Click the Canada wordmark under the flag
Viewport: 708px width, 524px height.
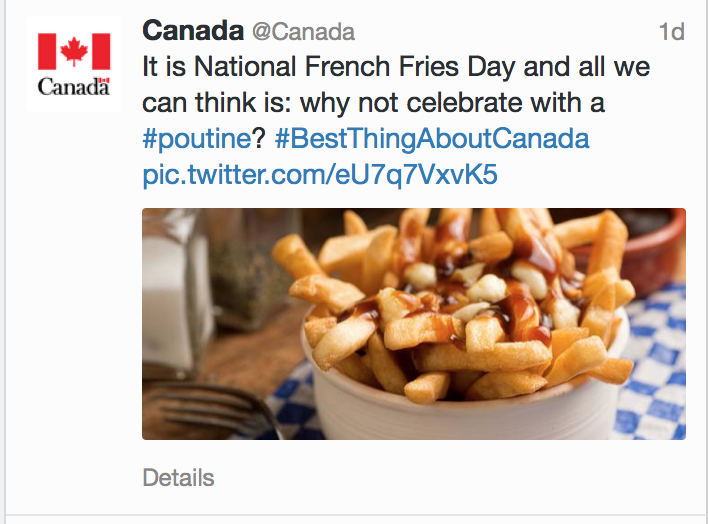tap(73, 87)
